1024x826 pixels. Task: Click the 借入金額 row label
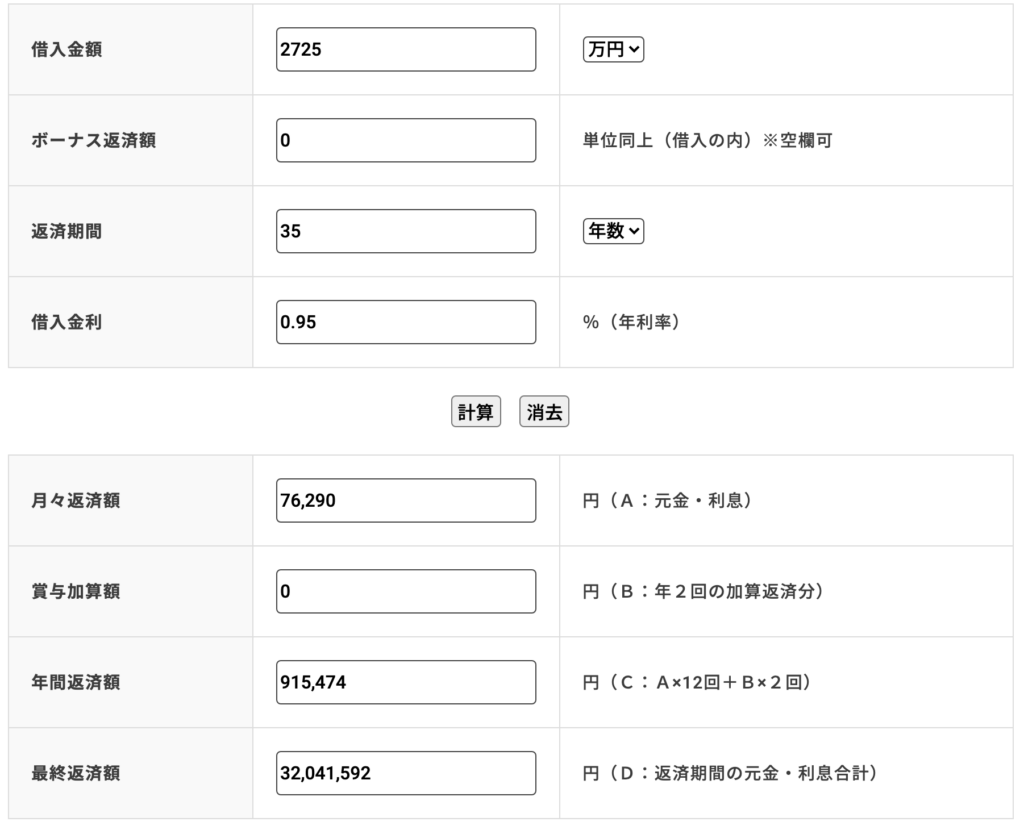click(67, 50)
